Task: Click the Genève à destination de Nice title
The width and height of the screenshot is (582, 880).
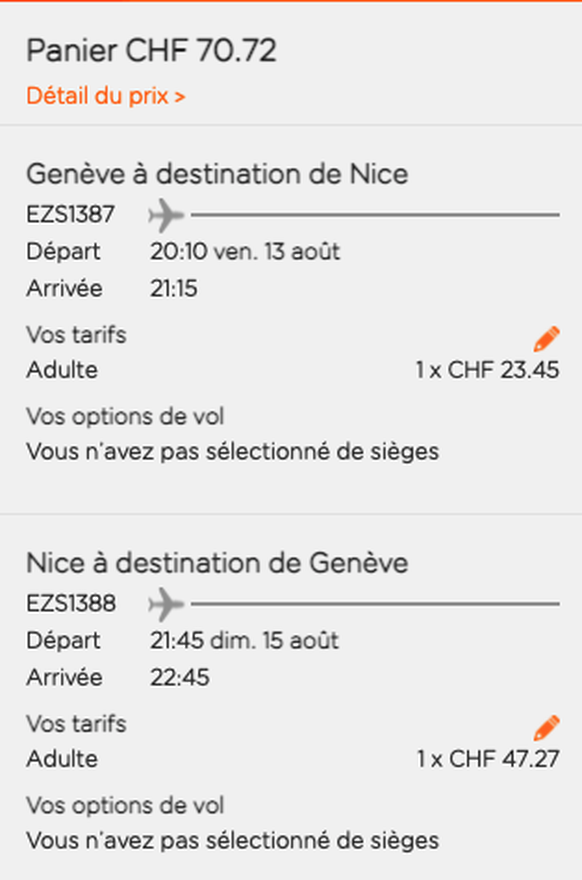Action: [217, 173]
